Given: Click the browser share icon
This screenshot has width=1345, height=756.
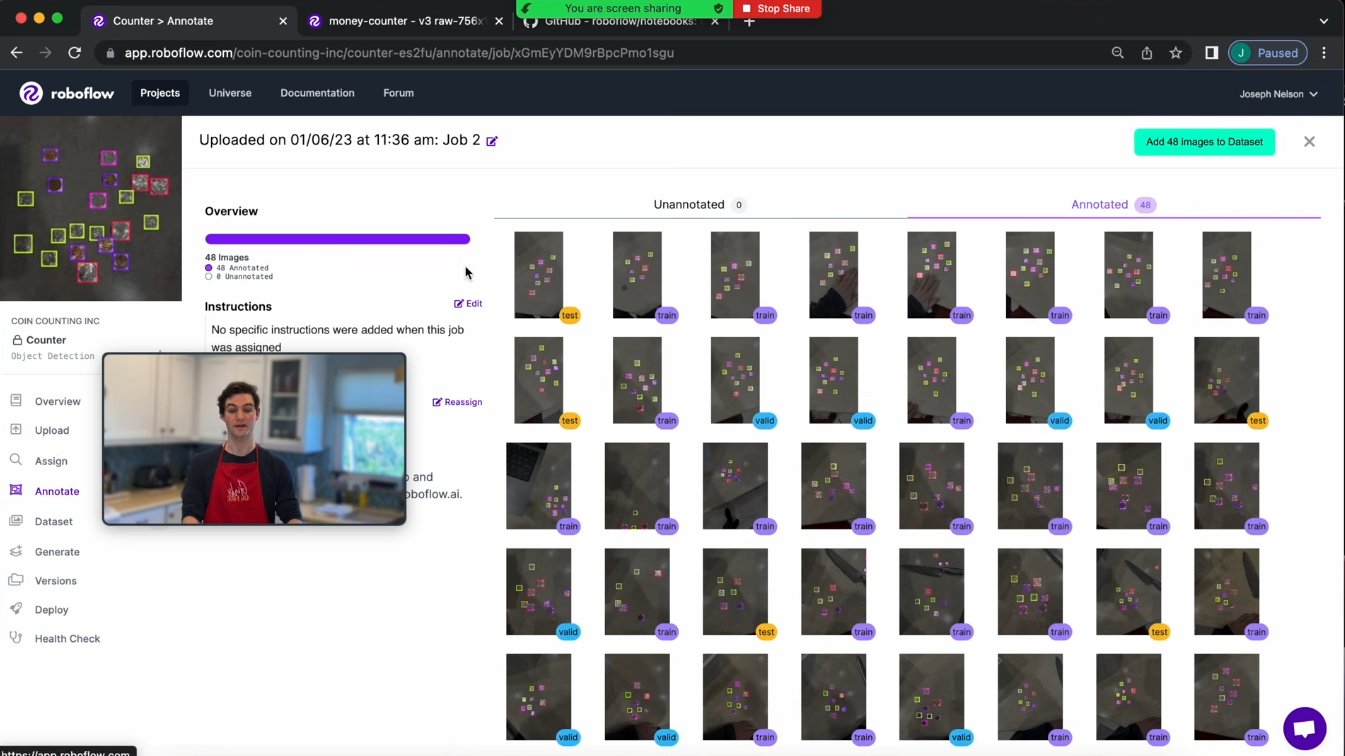Looking at the screenshot, I should point(1147,53).
